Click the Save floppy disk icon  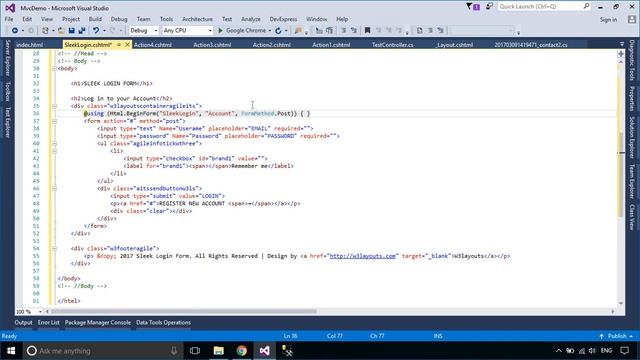[x=71, y=31]
